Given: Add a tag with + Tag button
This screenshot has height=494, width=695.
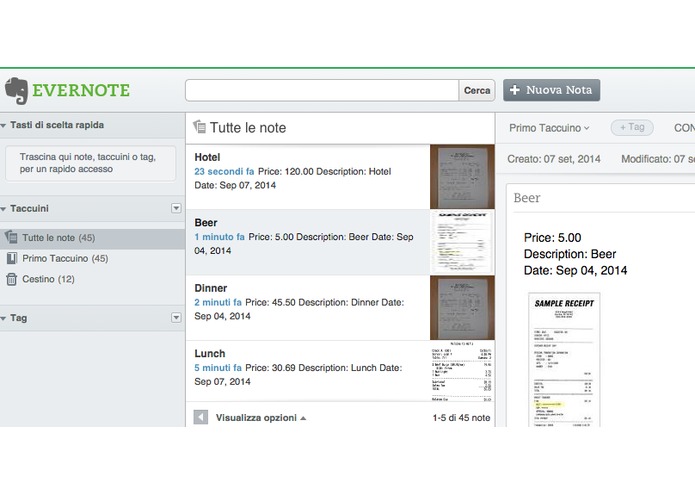Looking at the screenshot, I should coord(632,128).
